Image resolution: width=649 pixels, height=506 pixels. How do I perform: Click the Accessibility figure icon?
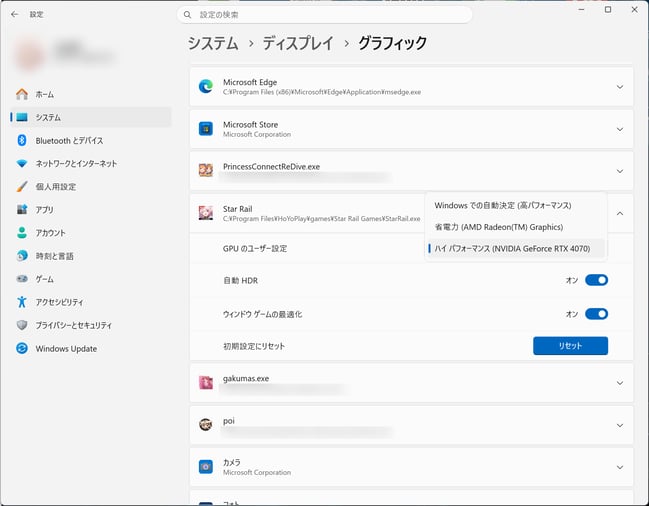22,302
